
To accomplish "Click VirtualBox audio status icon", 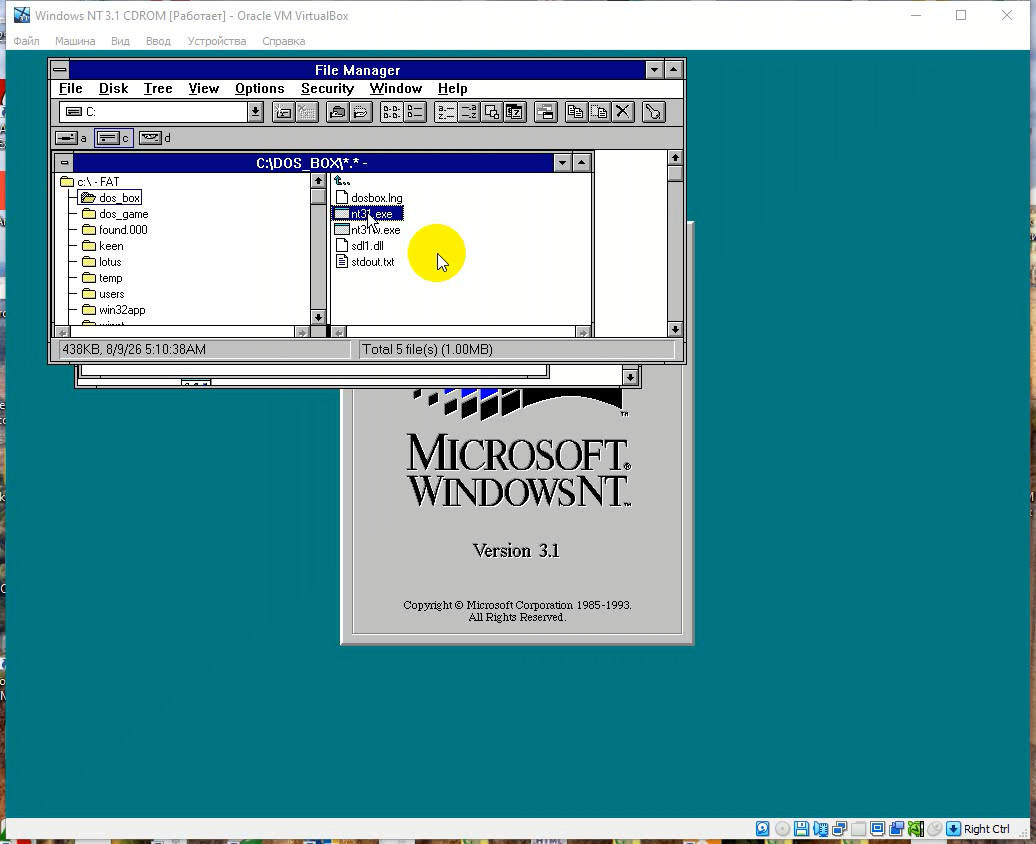I will [821, 828].
